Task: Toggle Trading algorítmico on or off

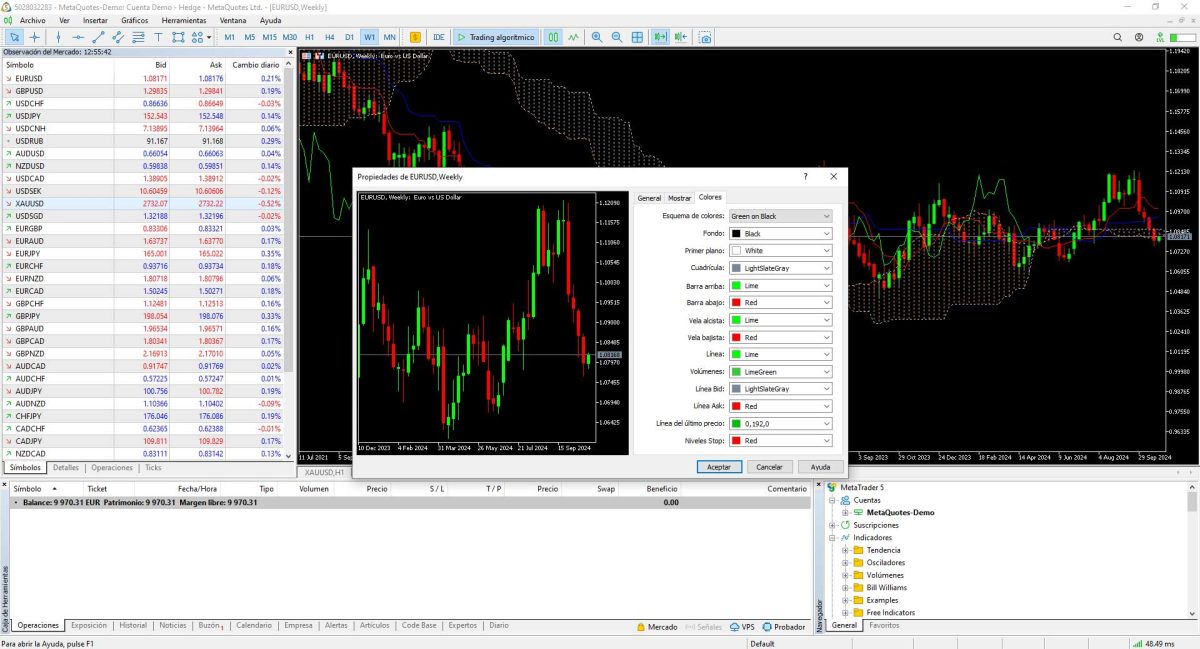Action: click(496, 37)
